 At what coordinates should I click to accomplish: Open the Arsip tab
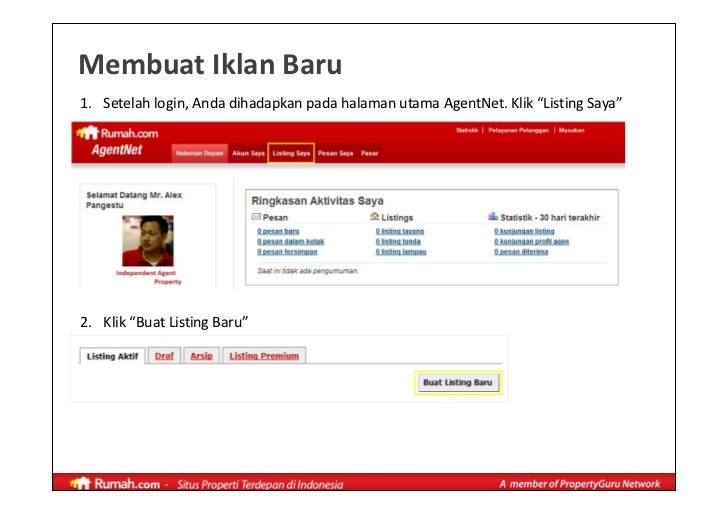[x=202, y=356]
